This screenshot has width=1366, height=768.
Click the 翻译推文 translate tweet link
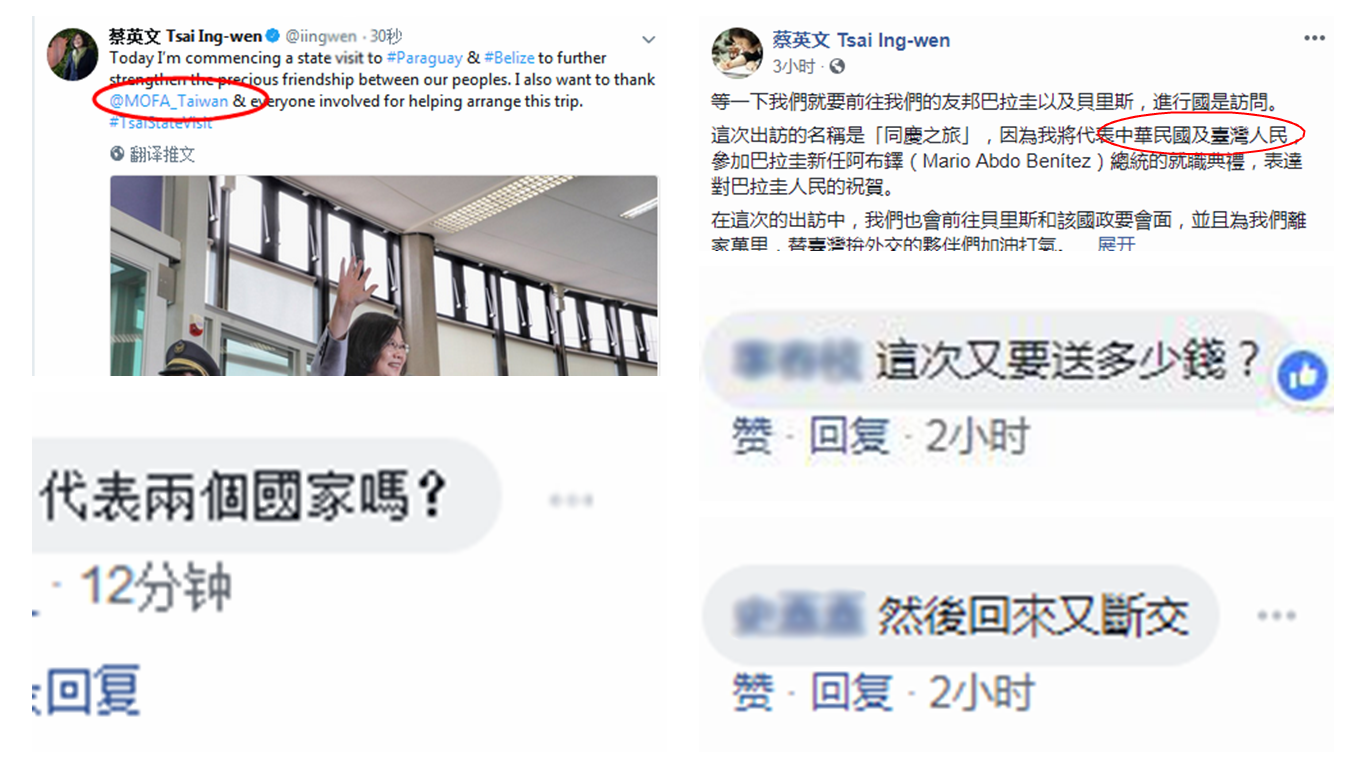click(163, 154)
